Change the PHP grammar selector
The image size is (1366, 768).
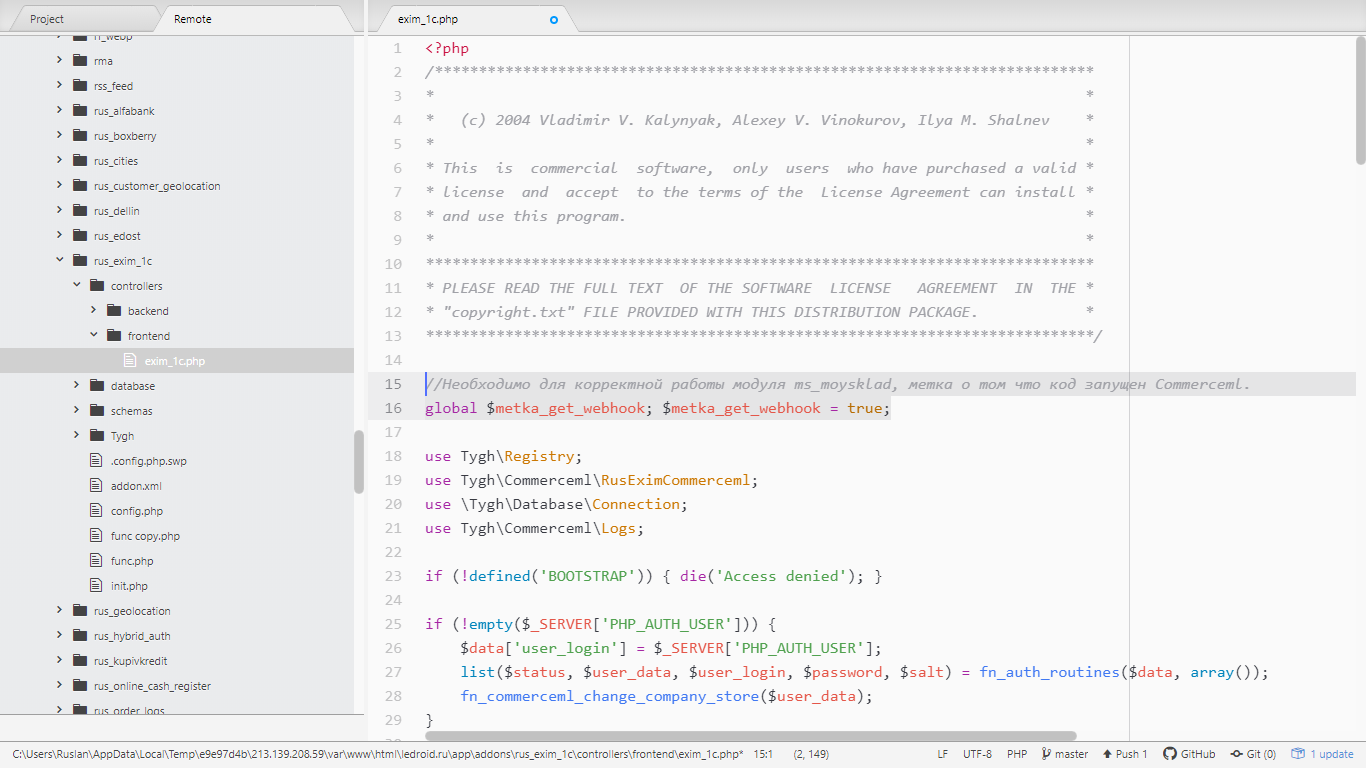tap(1017, 754)
